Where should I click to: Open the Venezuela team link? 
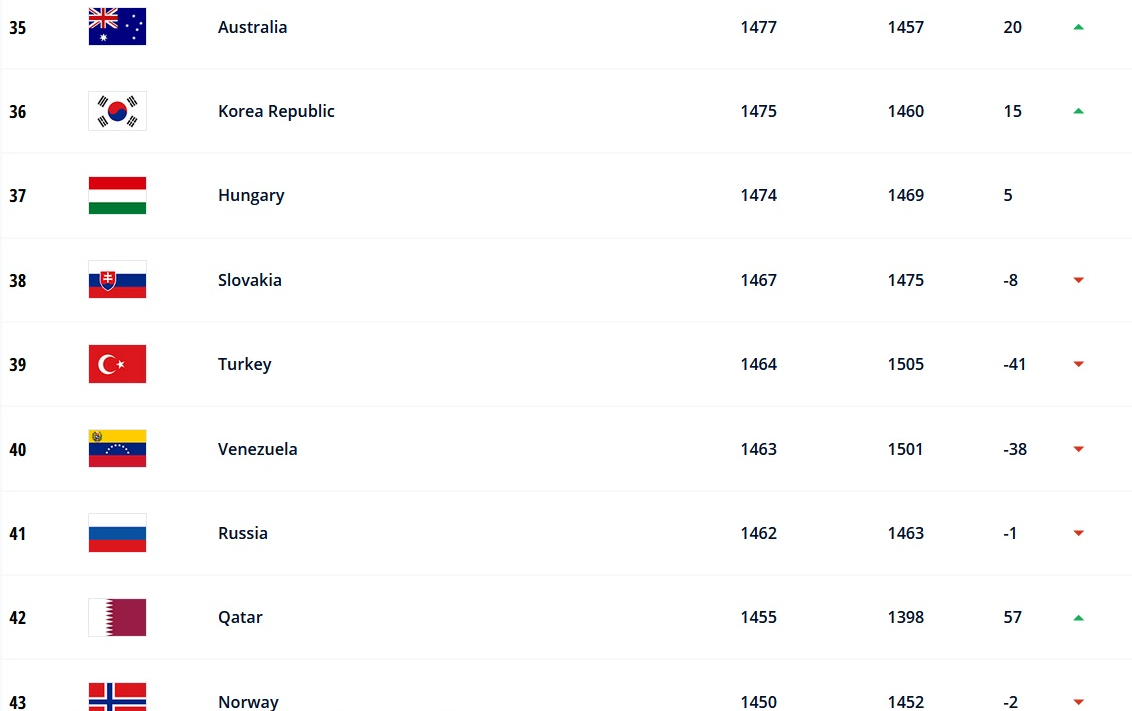[257, 449]
